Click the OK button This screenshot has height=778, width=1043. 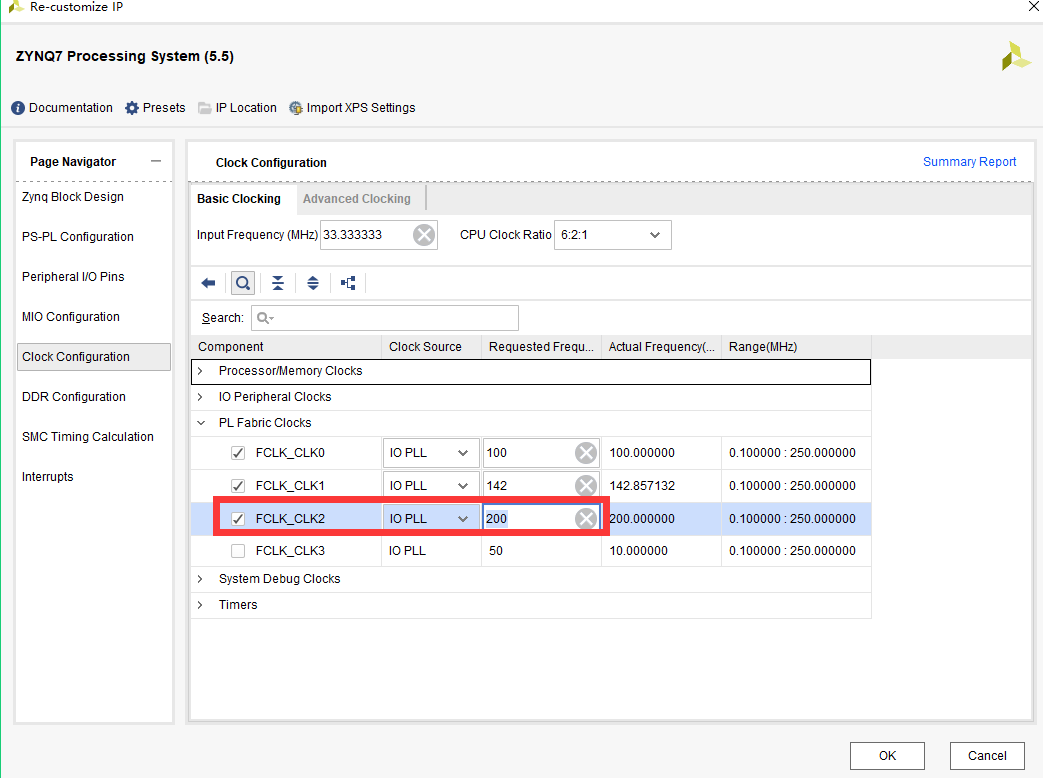coord(887,755)
